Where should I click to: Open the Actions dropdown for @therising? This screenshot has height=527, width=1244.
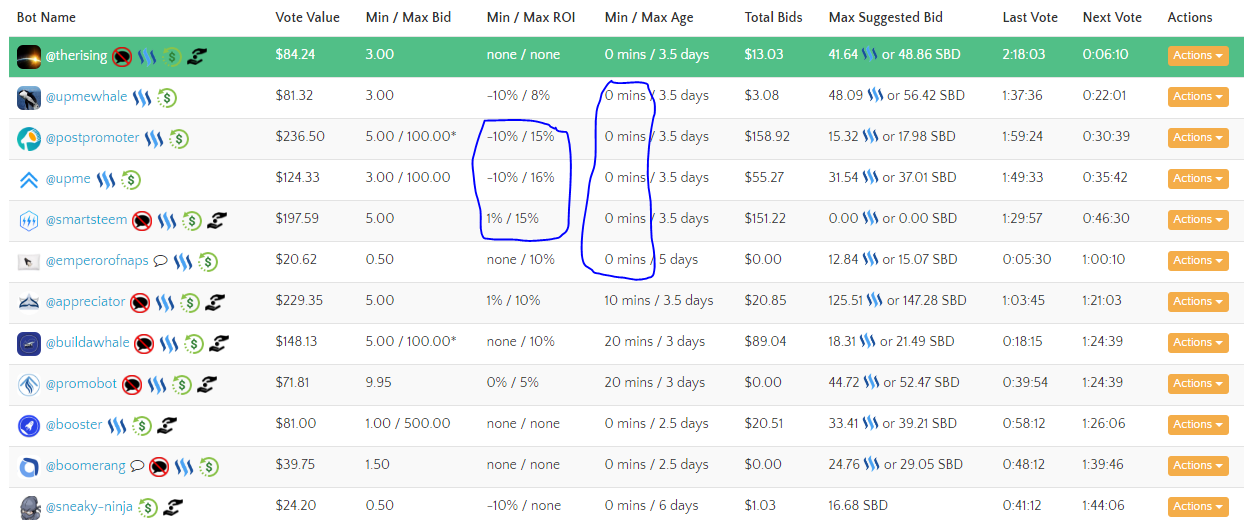pyautogui.click(x=1197, y=56)
